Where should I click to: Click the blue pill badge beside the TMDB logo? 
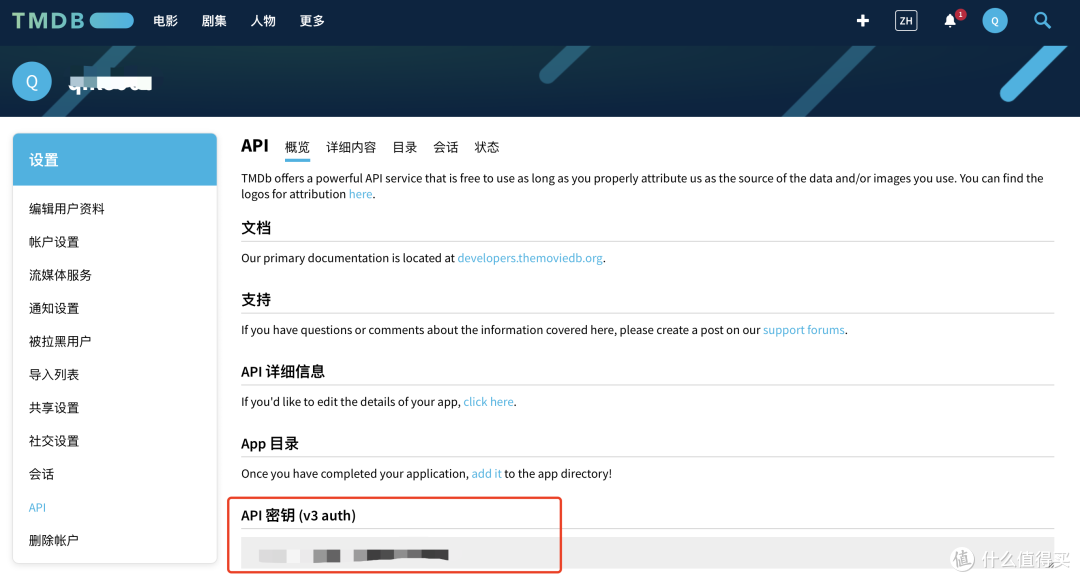(x=112, y=19)
